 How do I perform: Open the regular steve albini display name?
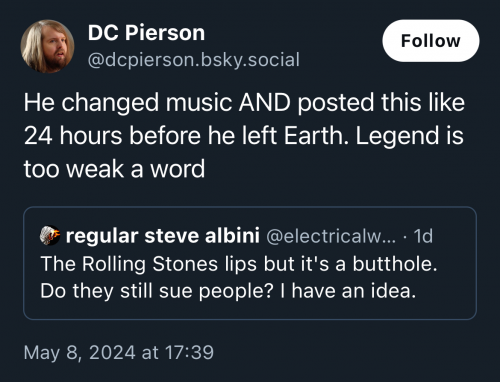tap(163, 236)
